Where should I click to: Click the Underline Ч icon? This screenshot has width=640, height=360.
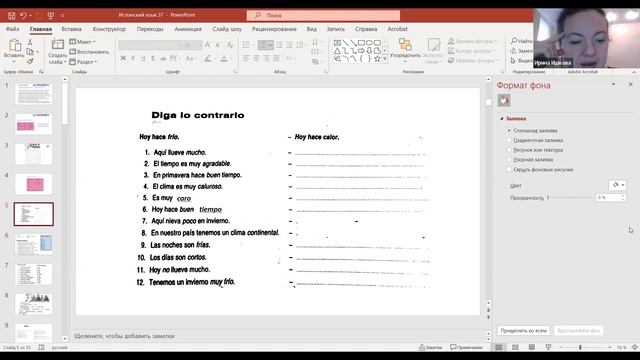pyautogui.click(x=143, y=59)
